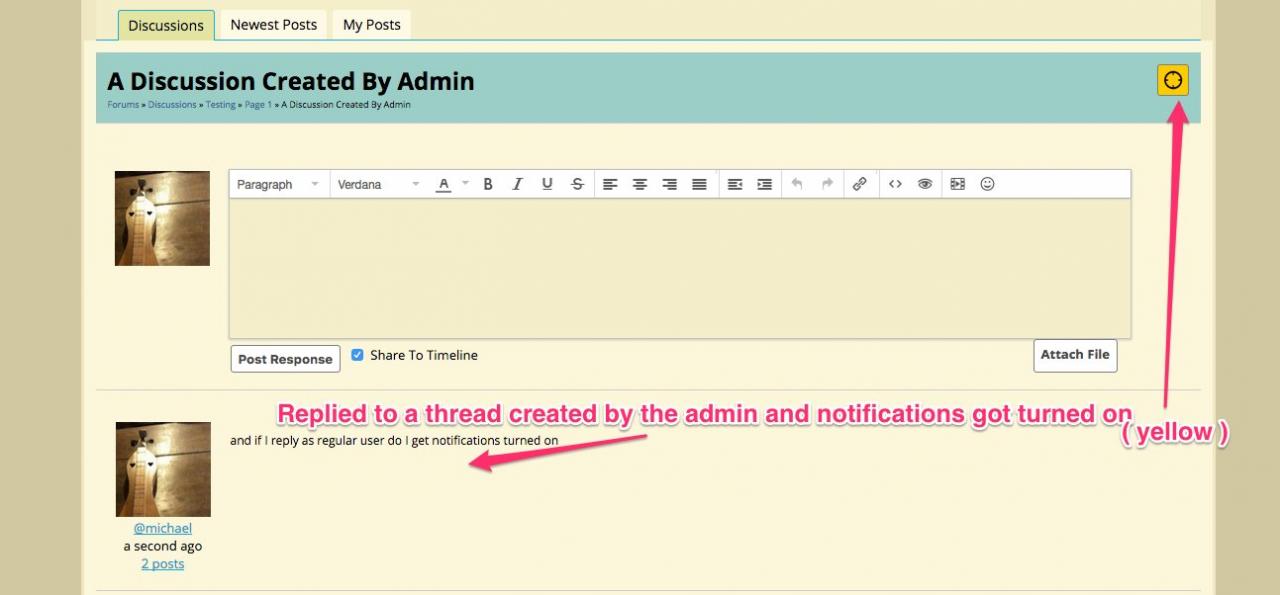Click the strikethrough formatting icon
1280x595 pixels.
pyautogui.click(x=577, y=184)
